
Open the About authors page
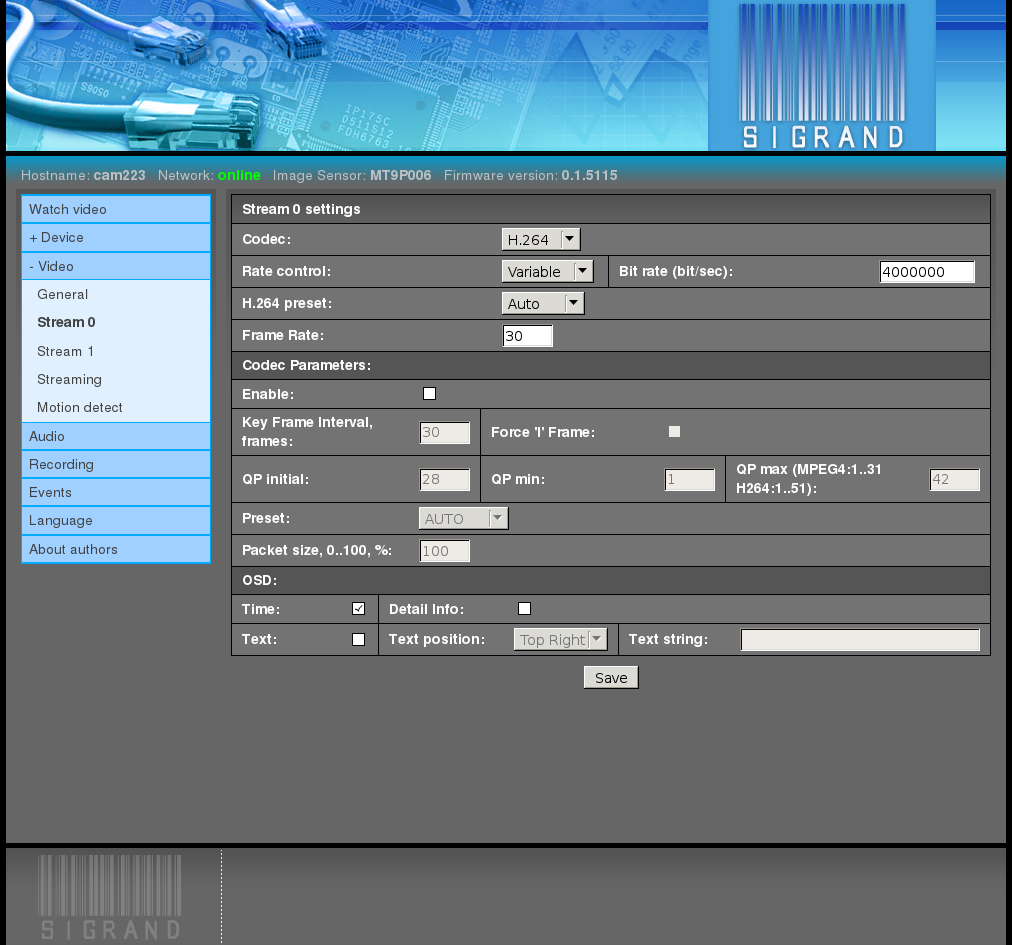[x=116, y=549]
